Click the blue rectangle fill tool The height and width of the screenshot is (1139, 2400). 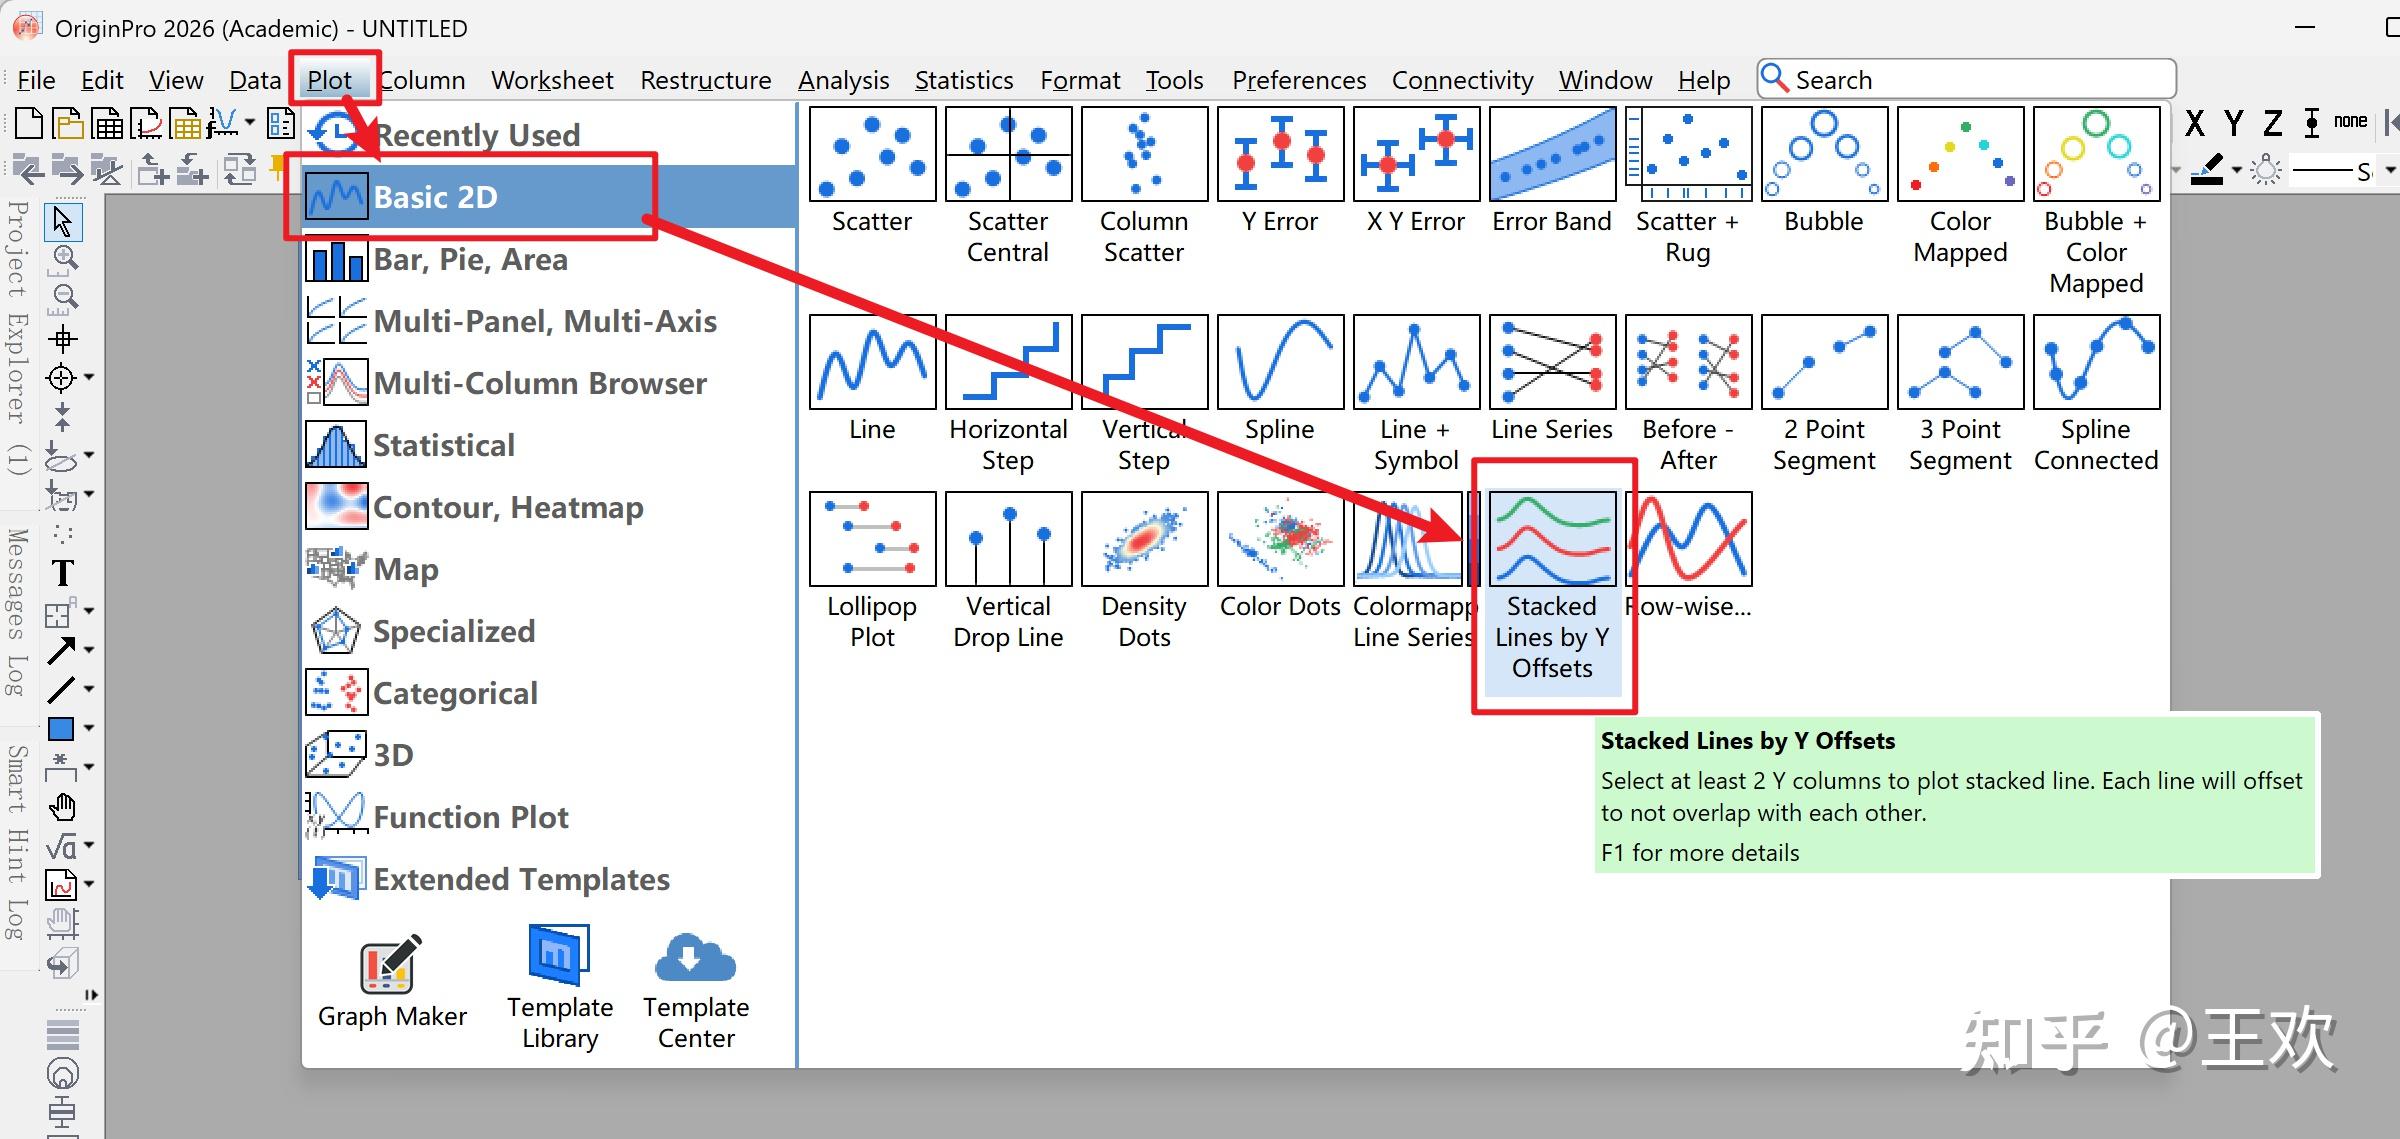pyautogui.click(x=61, y=729)
